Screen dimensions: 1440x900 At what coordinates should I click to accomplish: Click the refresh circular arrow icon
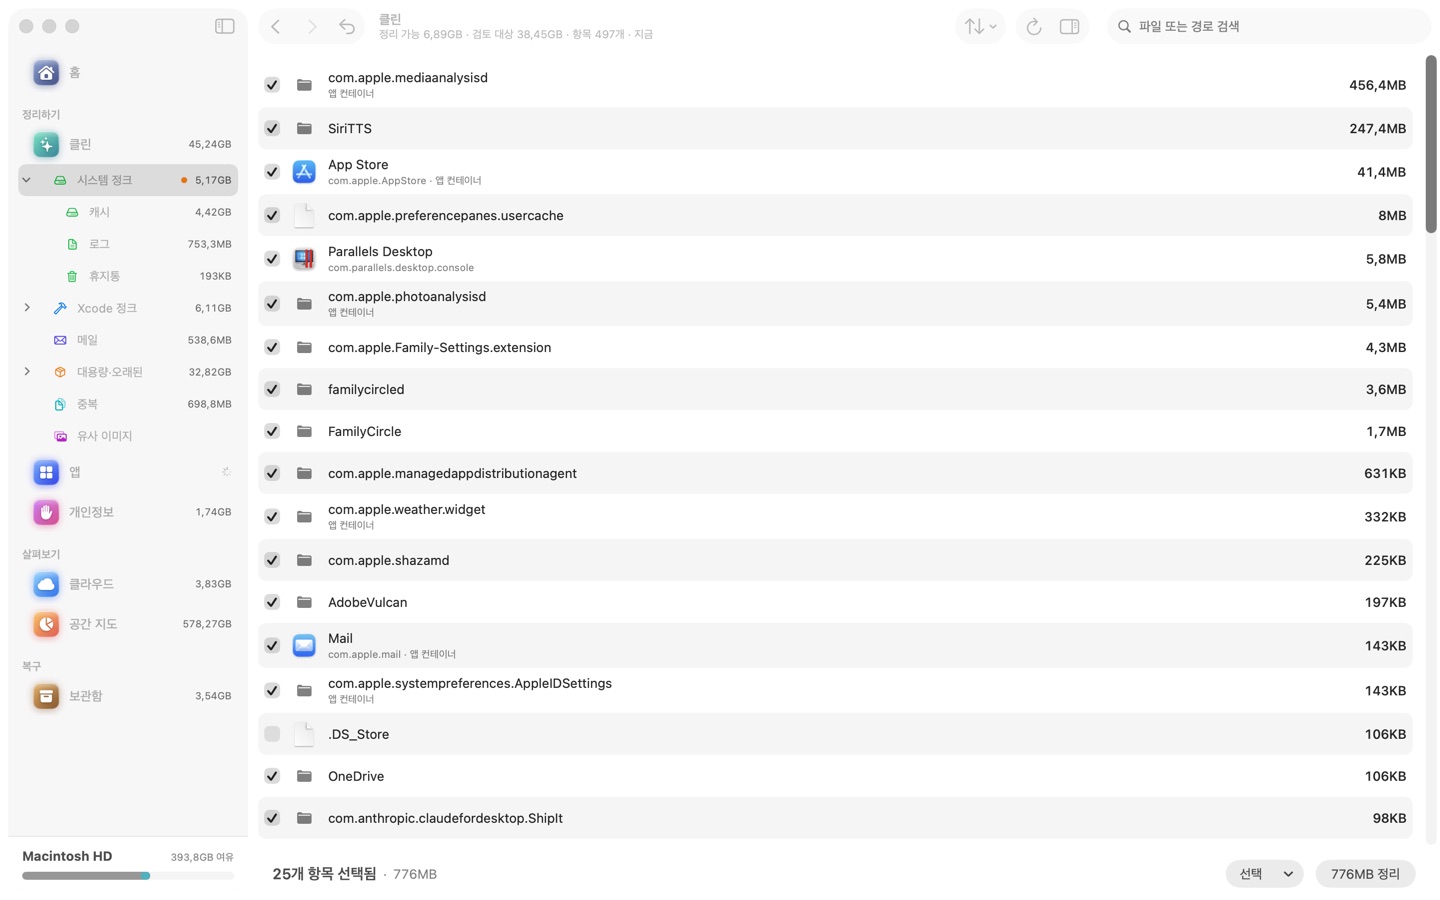click(x=1034, y=26)
